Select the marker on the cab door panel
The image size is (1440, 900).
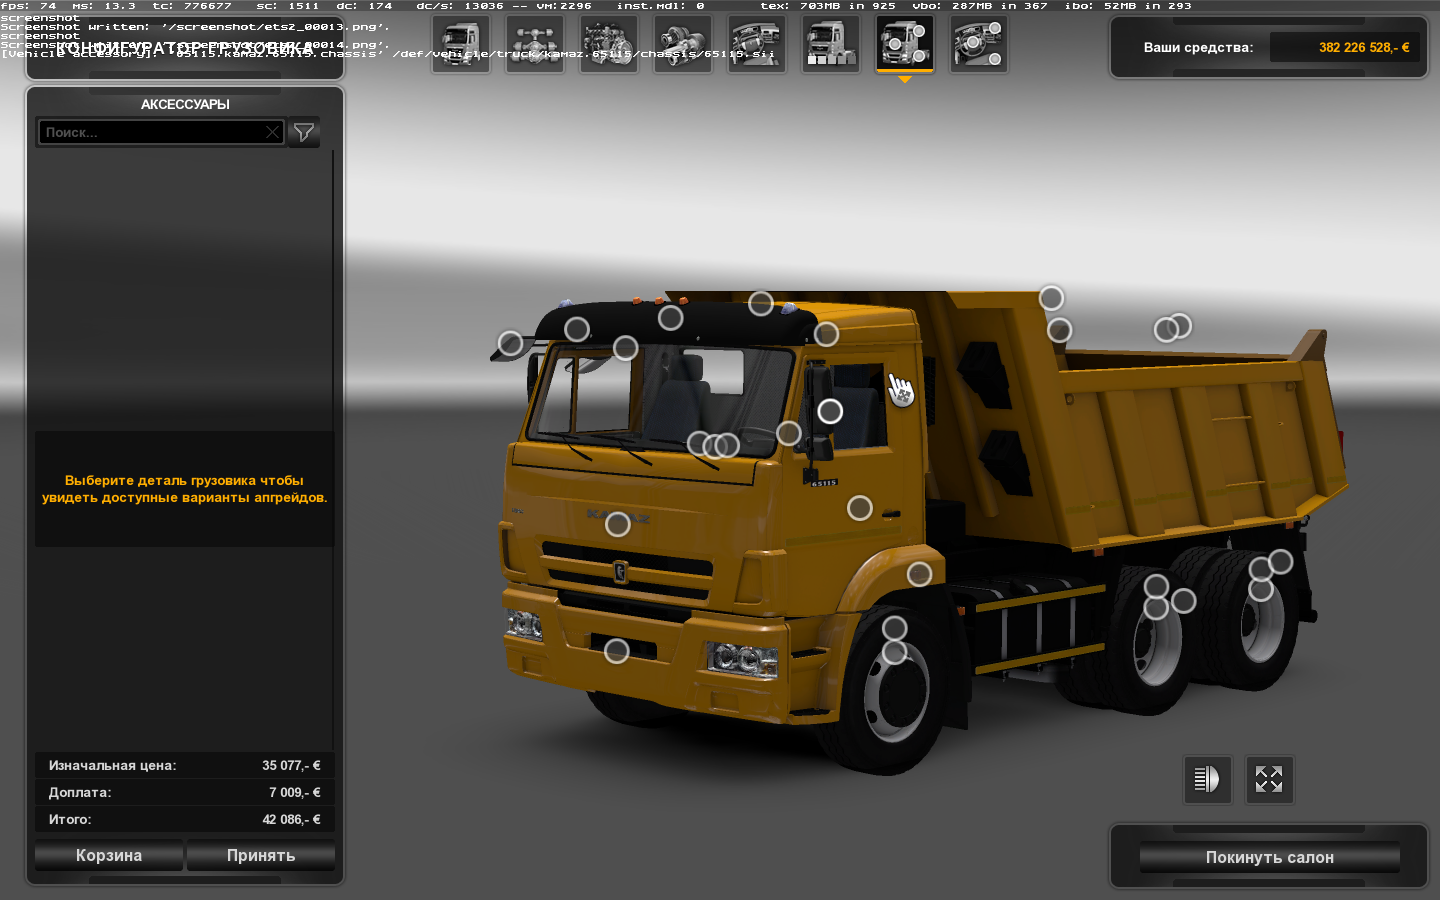point(860,508)
